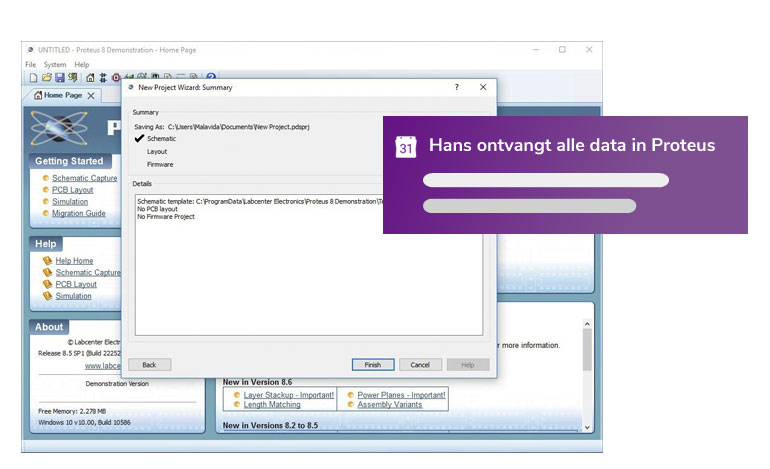Click the Windows 10 build info text
The width and height of the screenshot is (770, 469).
(x=84, y=422)
